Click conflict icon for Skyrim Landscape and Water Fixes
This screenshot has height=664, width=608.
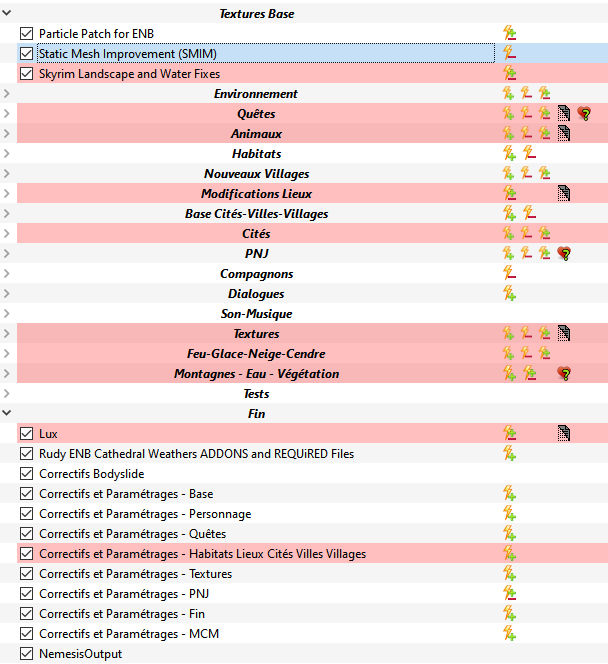(509, 74)
